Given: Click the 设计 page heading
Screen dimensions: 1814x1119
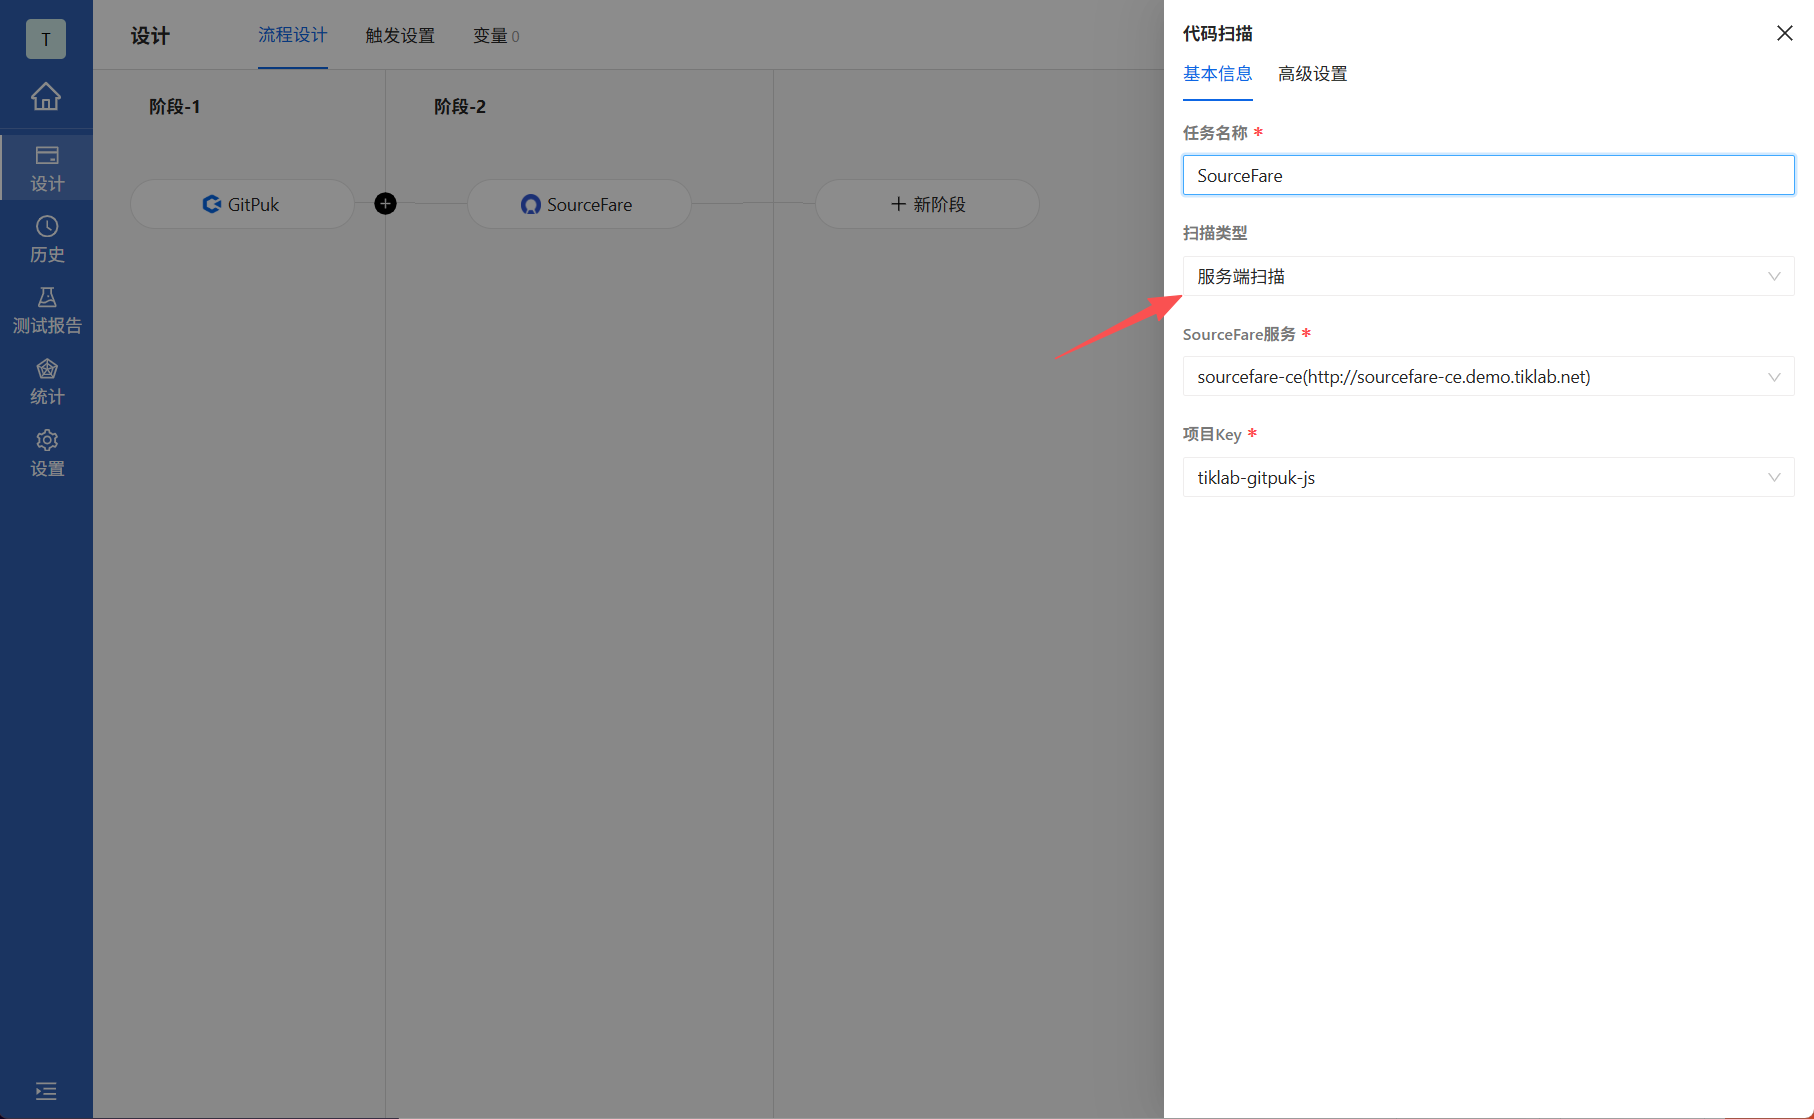Looking at the screenshot, I should (150, 36).
